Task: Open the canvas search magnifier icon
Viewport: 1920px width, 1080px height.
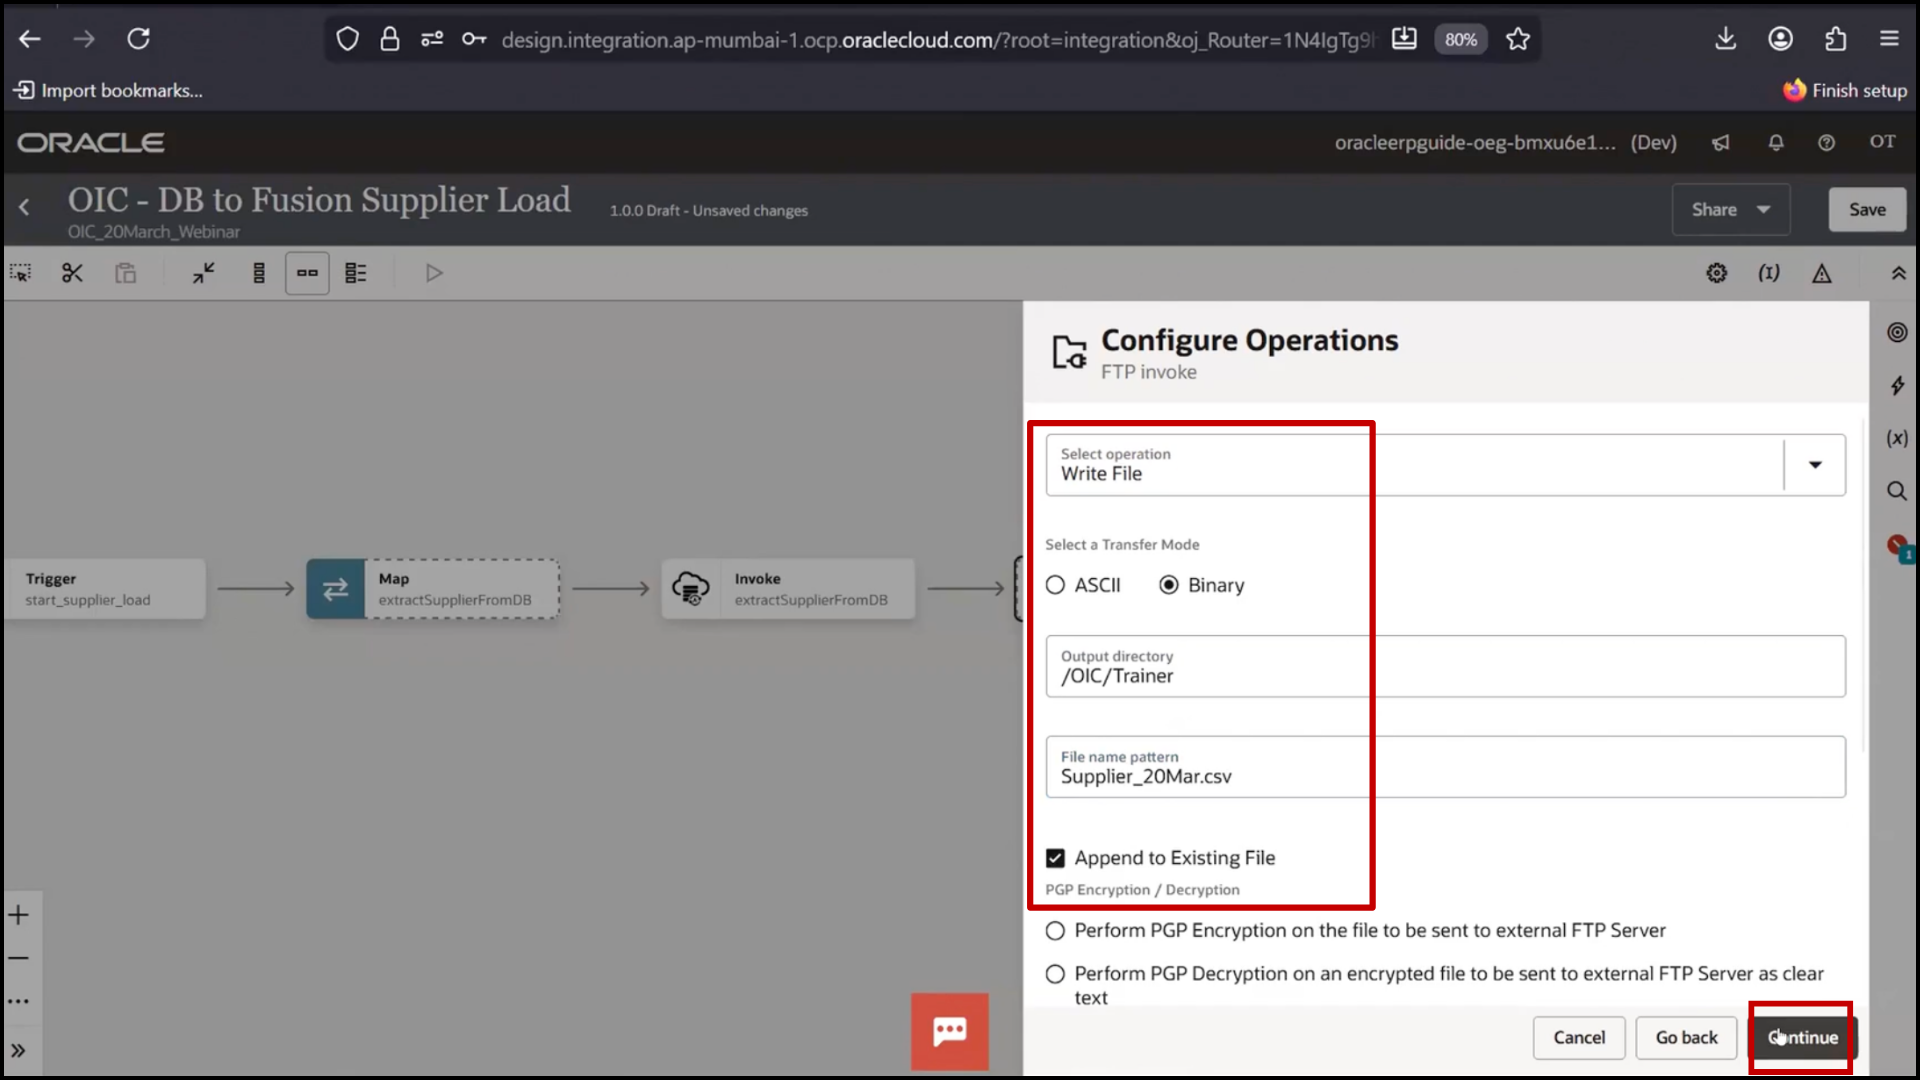Action: (x=1897, y=491)
